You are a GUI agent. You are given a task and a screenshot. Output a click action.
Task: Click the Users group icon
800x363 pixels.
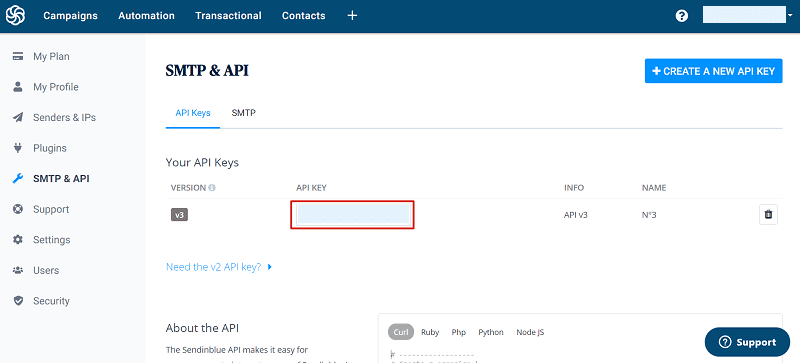pyautogui.click(x=18, y=270)
